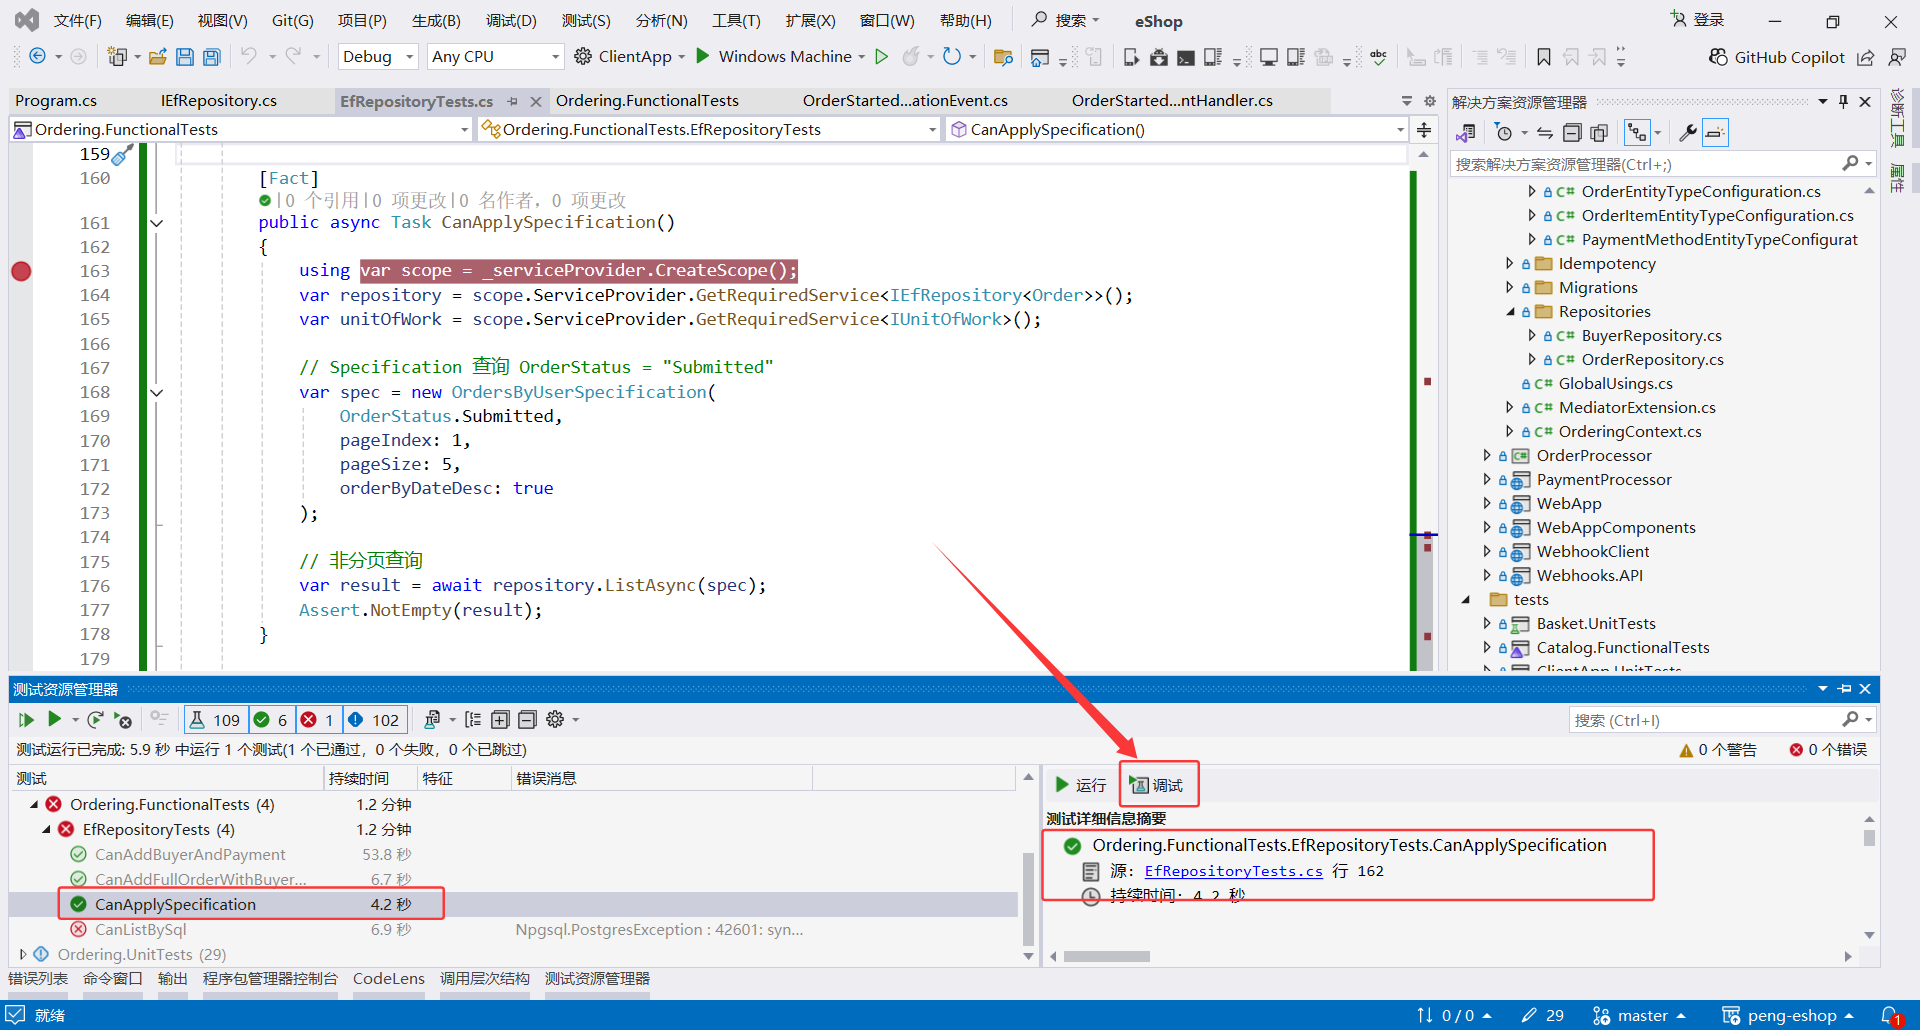This screenshot has height=1030, width=1920.
Task: Open the Find in Files icon
Action: [1003, 57]
